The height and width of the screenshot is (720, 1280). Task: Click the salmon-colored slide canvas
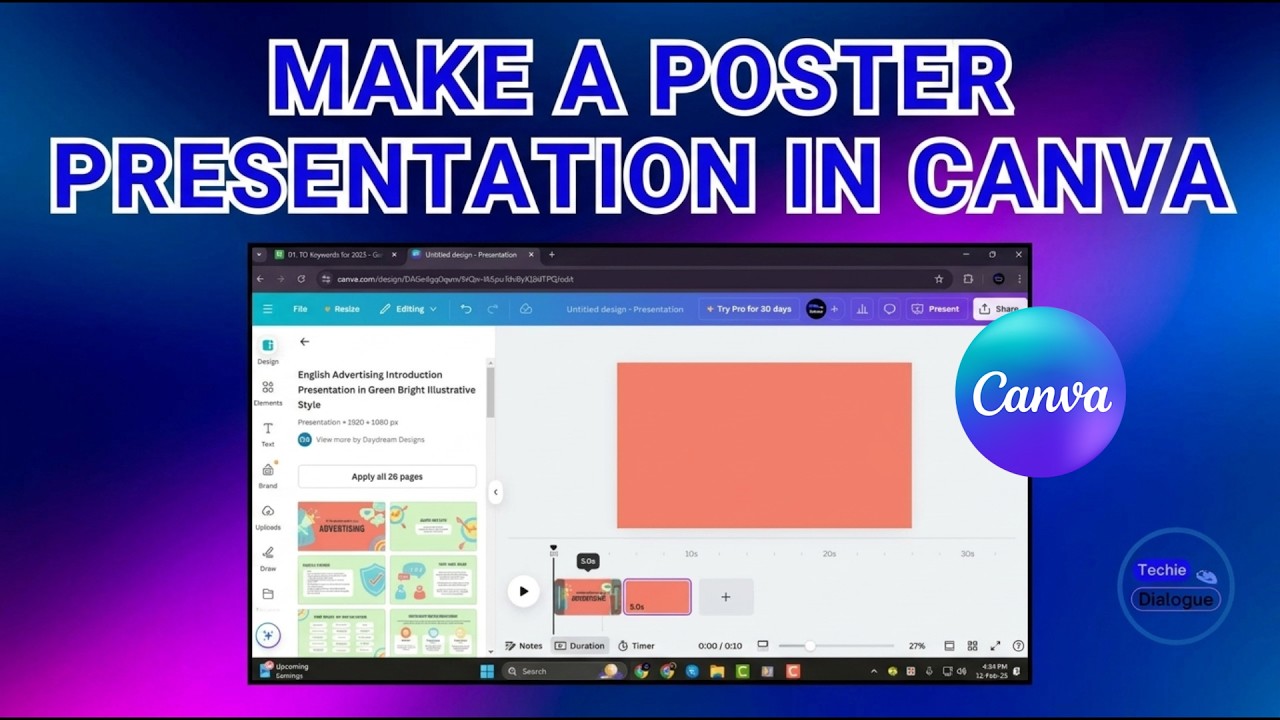pos(764,445)
